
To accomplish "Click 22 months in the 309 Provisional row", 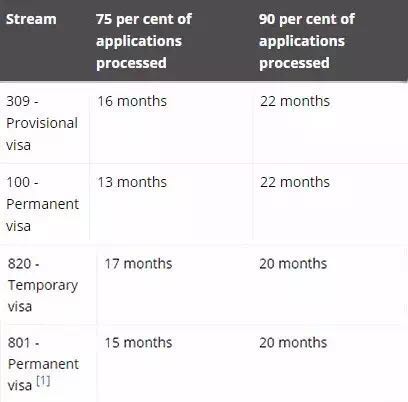I will tap(295, 101).
